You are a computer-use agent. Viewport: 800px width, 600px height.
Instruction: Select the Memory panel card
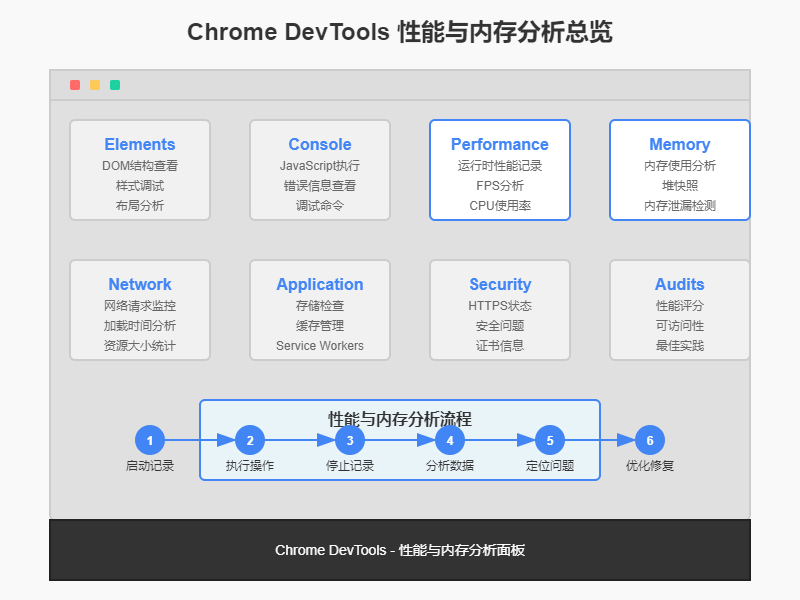[679, 170]
